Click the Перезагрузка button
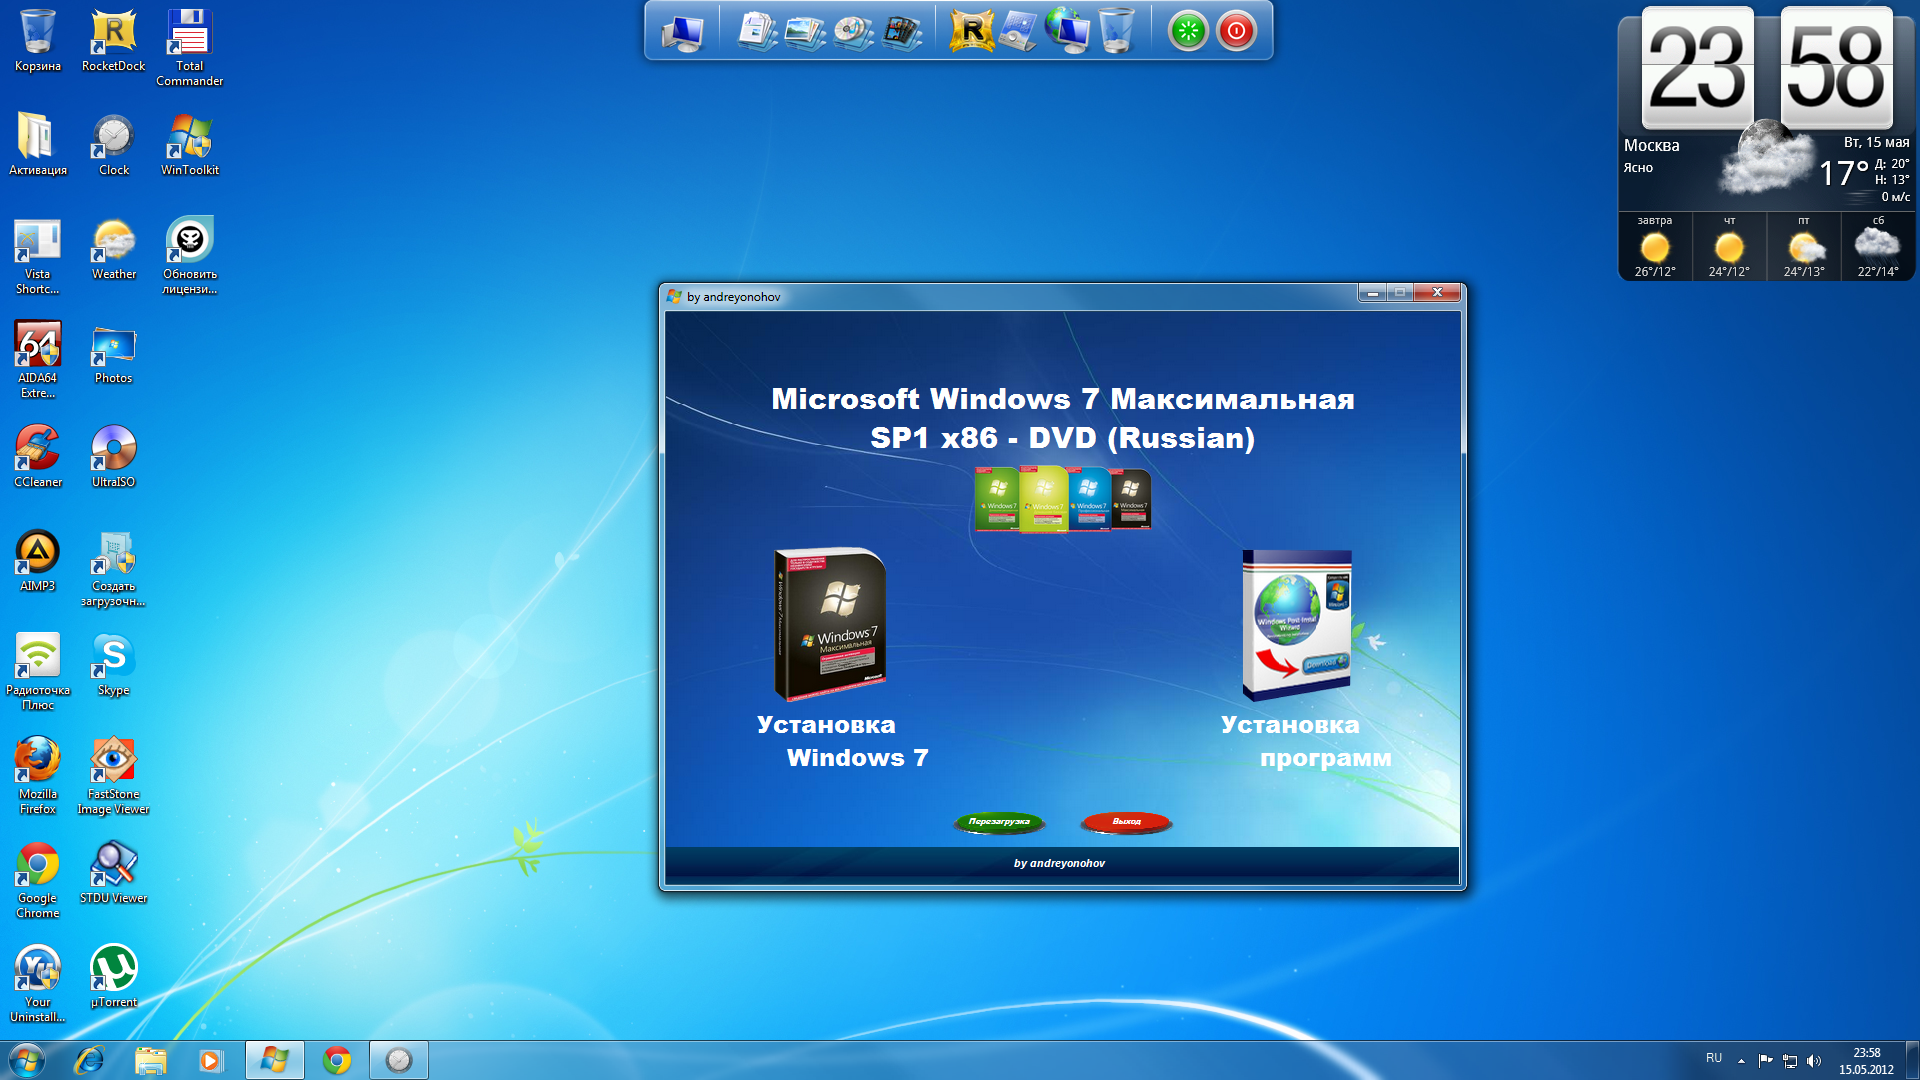Screen dimensions: 1920x1080 pyautogui.click(x=1000, y=820)
